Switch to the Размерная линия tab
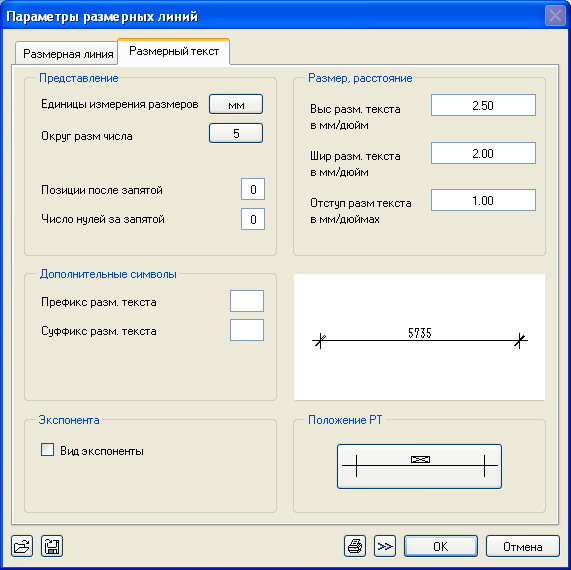Viewport: 571px width, 570px height. coord(67,54)
